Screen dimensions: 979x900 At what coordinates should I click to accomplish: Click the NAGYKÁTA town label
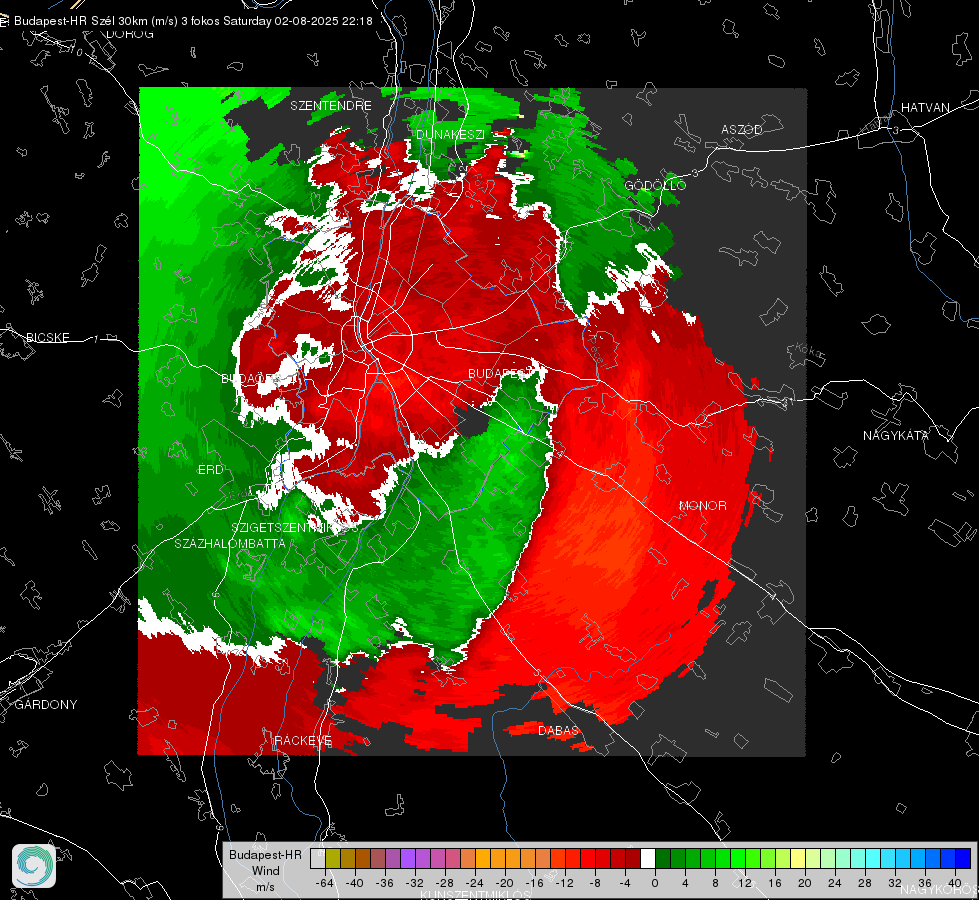click(x=896, y=436)
